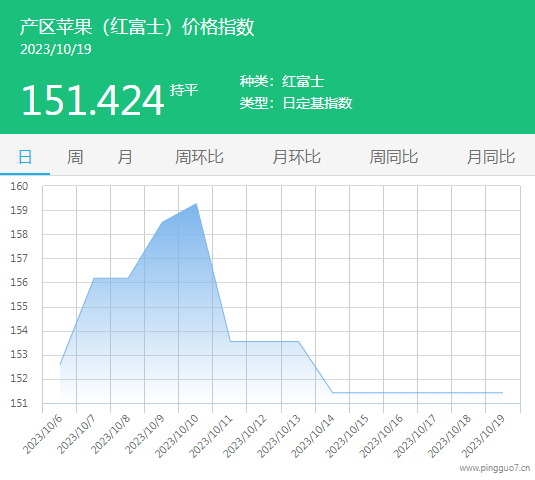The image size is (535, 480).
Task: Select the 日 daily tab
Action: click(x=25, y=157)
